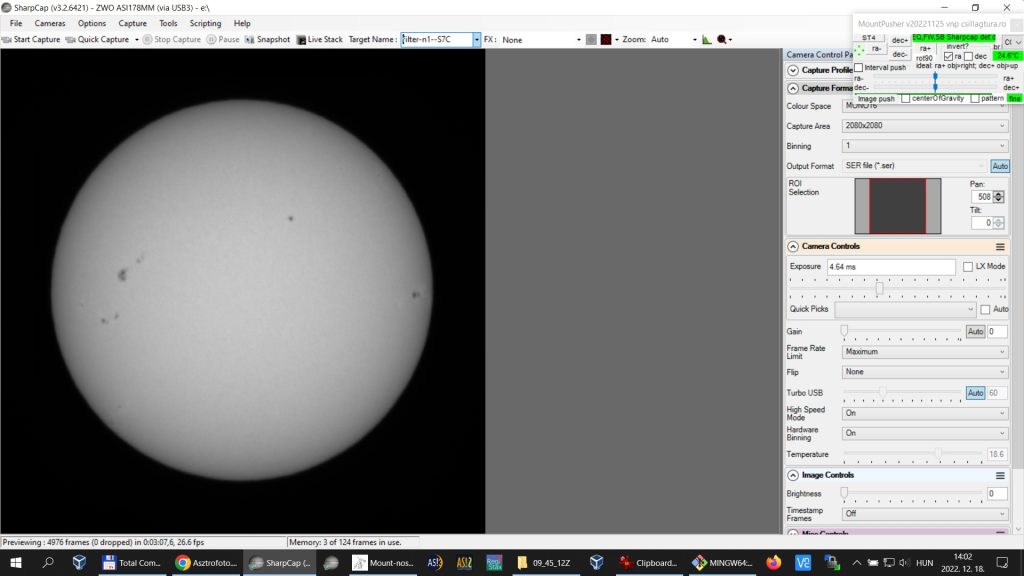The width and height of the screenshot is (1024, 576).
Task: Enable LX Mode checkbox
Action: click(968, 266)
